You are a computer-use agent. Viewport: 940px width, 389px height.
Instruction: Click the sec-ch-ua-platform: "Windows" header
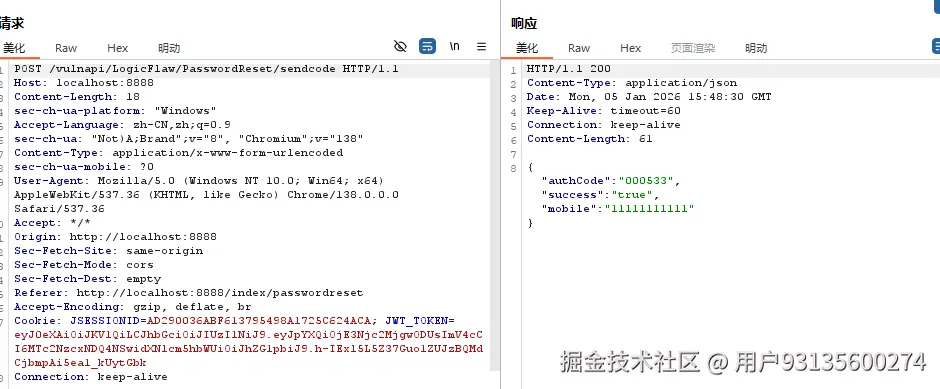point(115,111)
